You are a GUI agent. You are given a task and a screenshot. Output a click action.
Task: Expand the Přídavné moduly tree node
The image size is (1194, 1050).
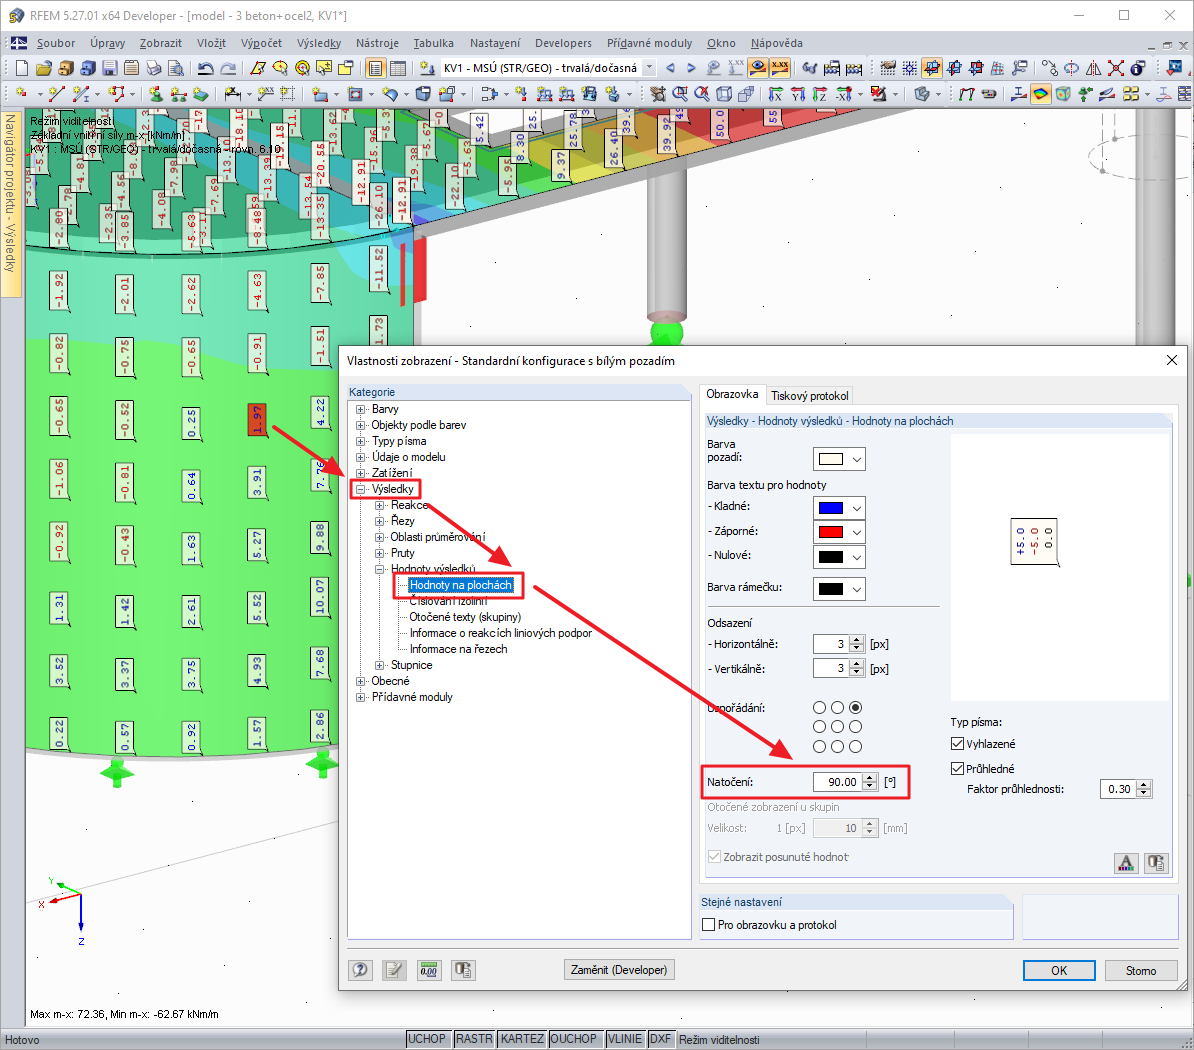pyautogui.click(x=361, y=697)
